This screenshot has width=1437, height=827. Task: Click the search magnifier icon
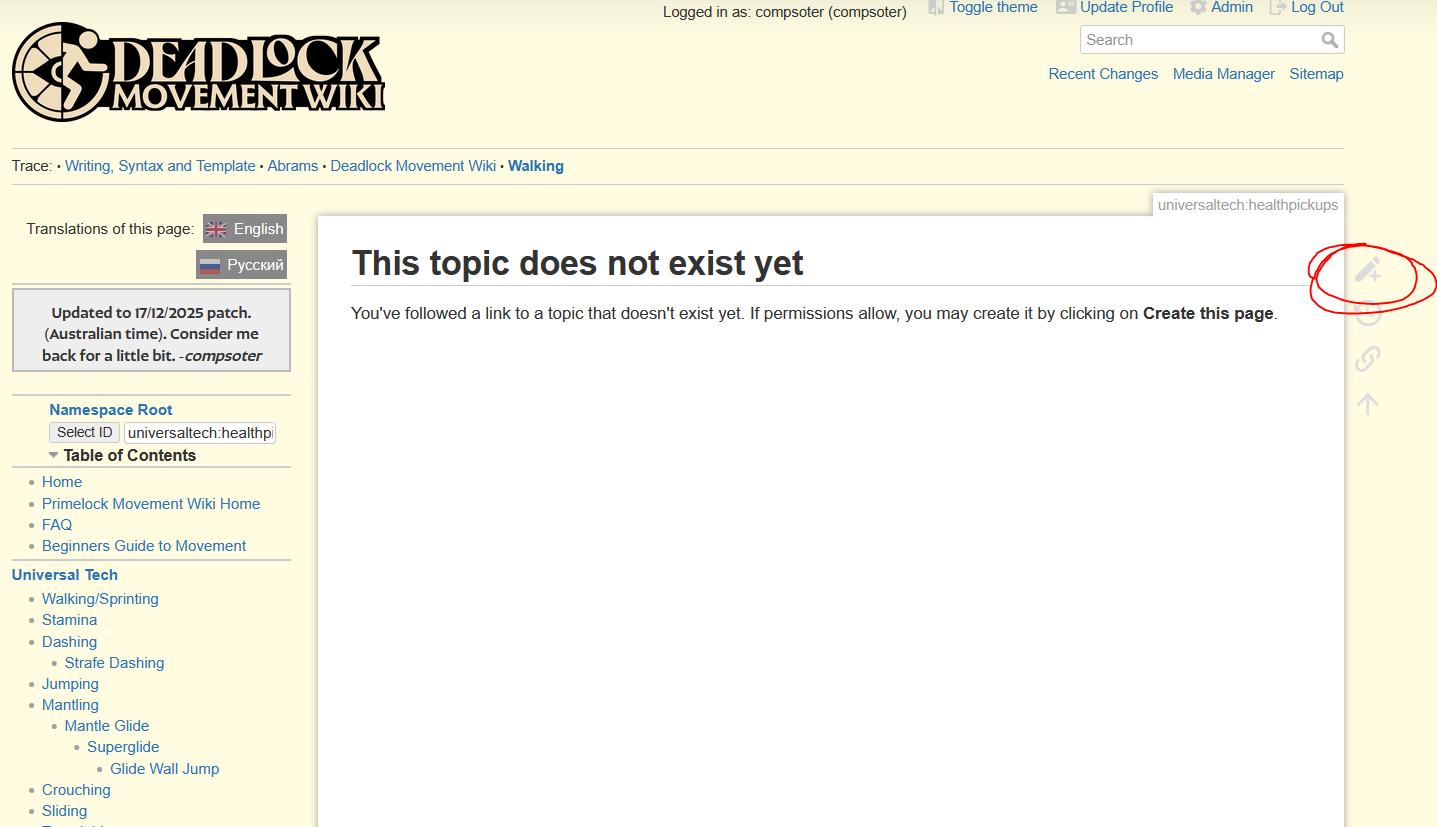tap(1330, 39)
